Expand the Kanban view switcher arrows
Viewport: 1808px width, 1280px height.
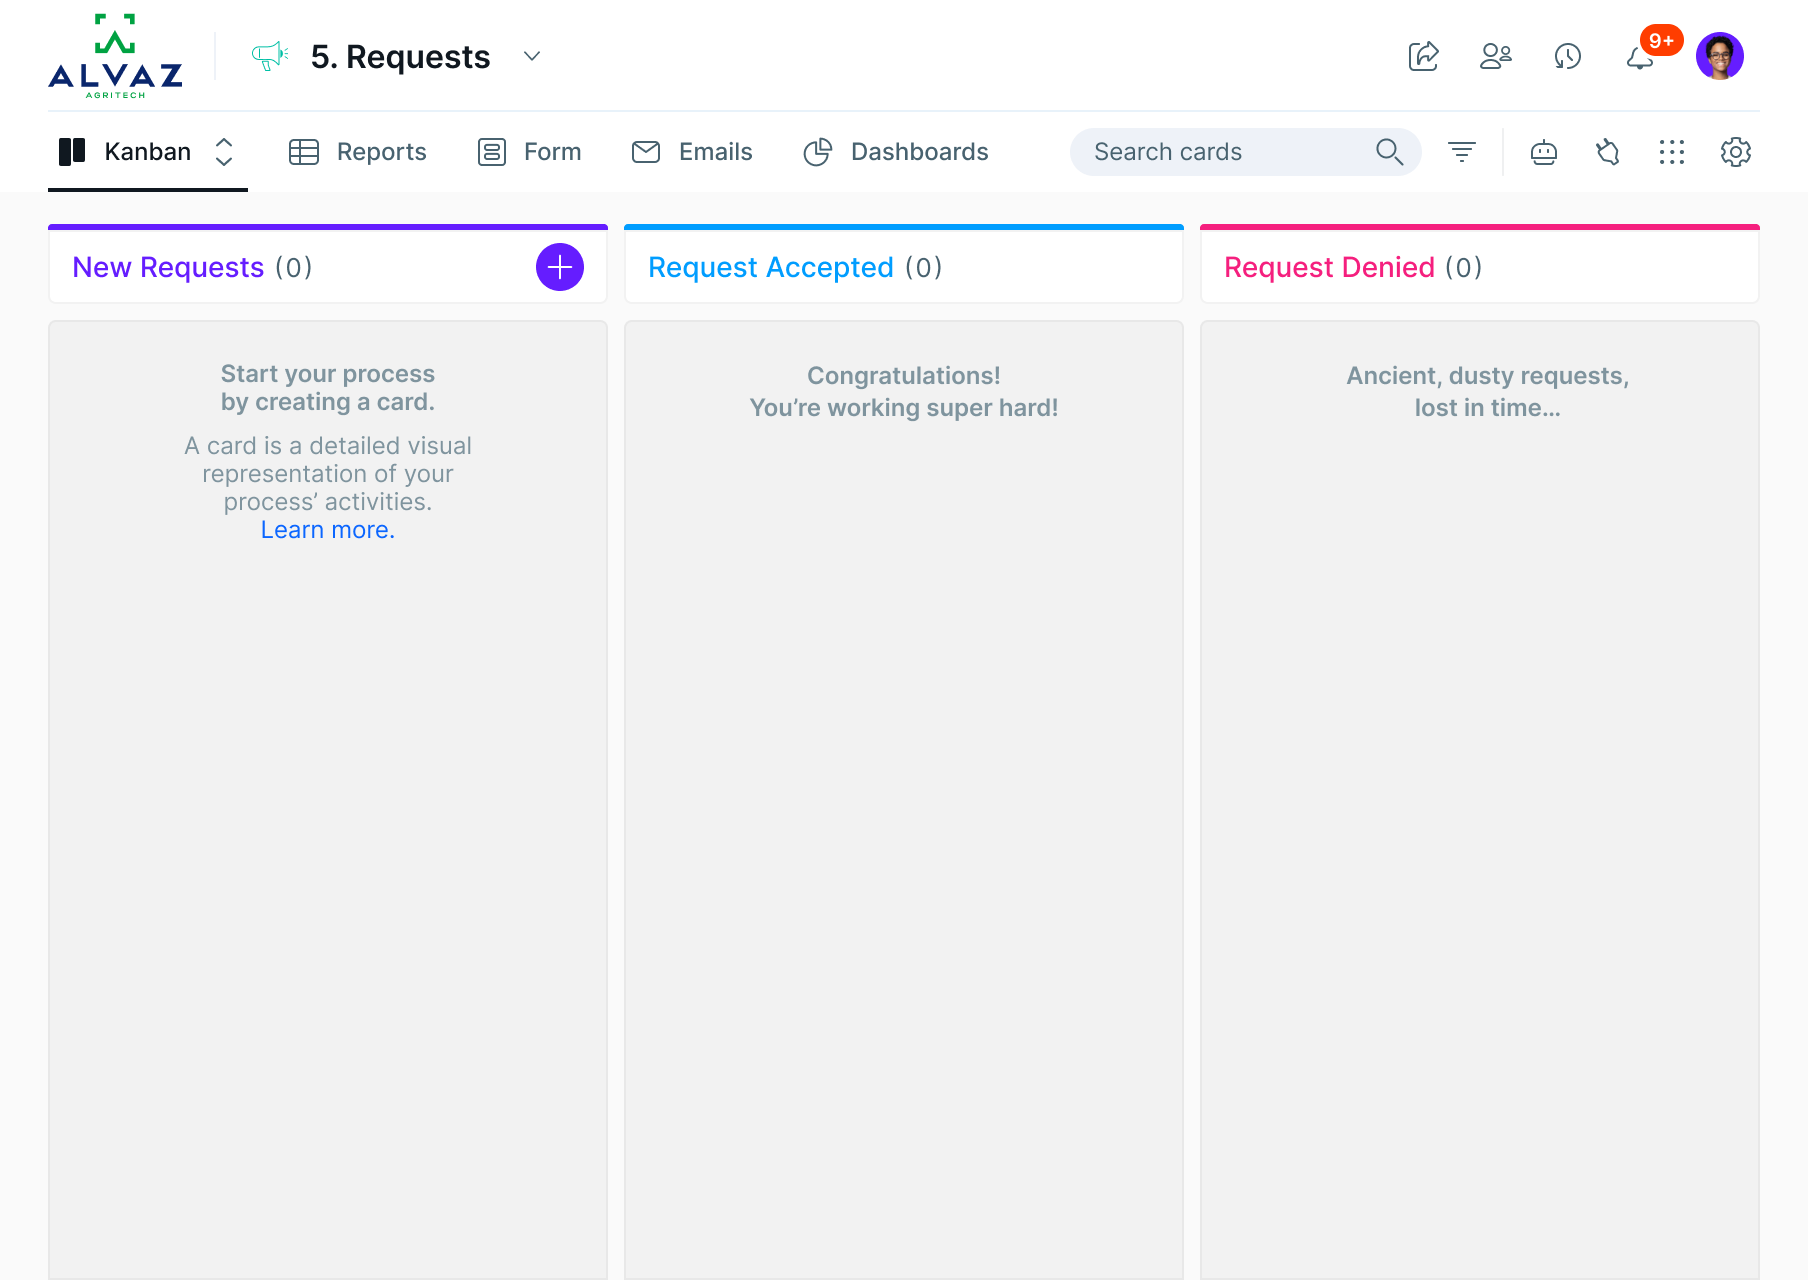[x=224, y=152]
